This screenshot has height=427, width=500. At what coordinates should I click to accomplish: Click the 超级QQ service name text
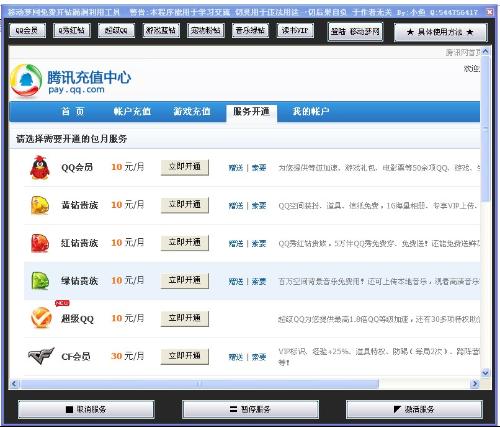(77, 319)
